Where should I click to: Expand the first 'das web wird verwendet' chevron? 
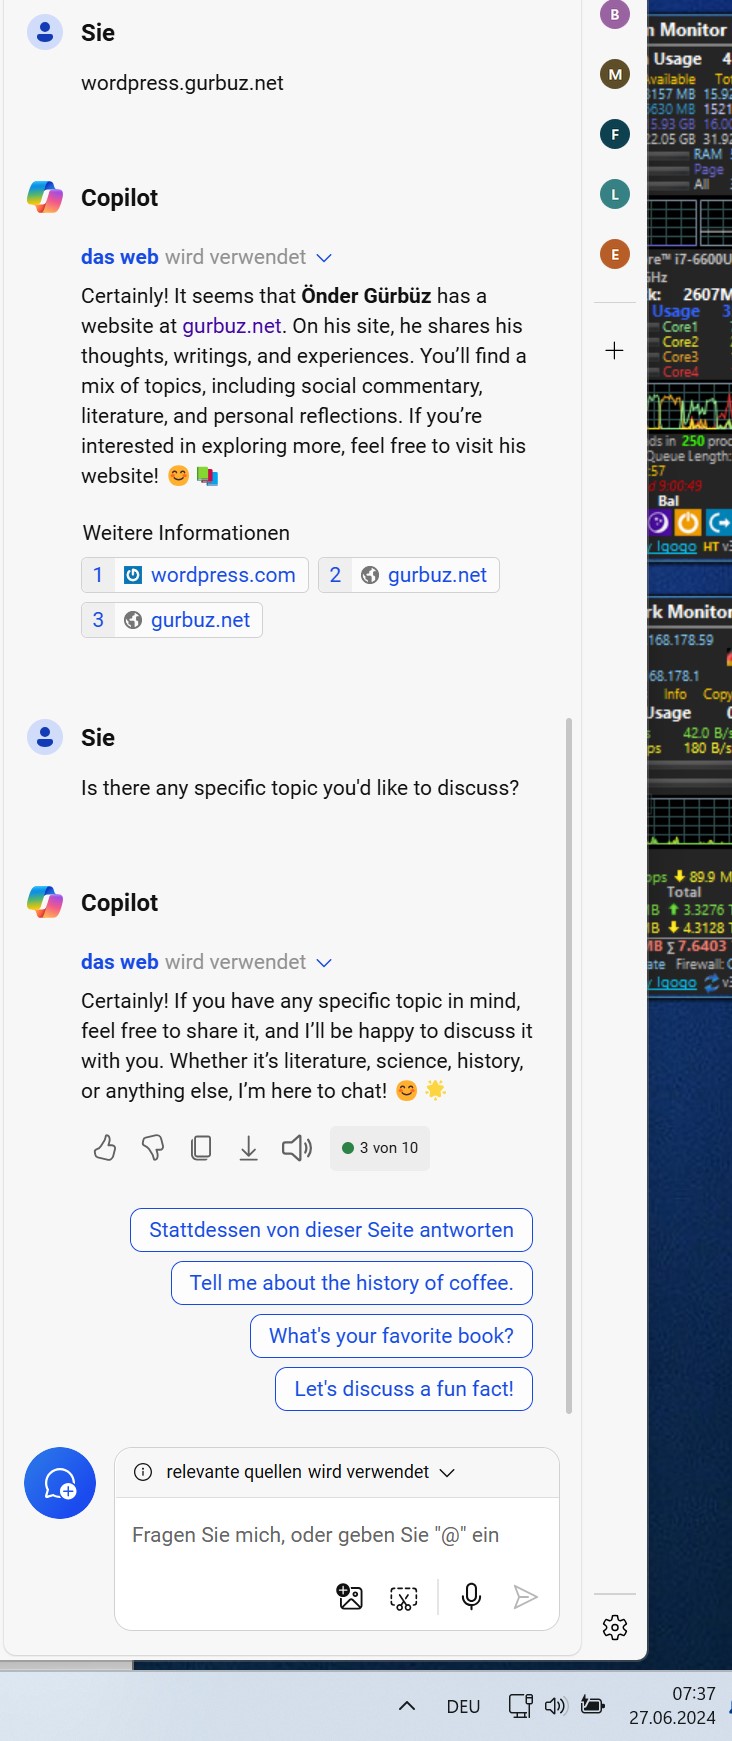pos(324,258)
